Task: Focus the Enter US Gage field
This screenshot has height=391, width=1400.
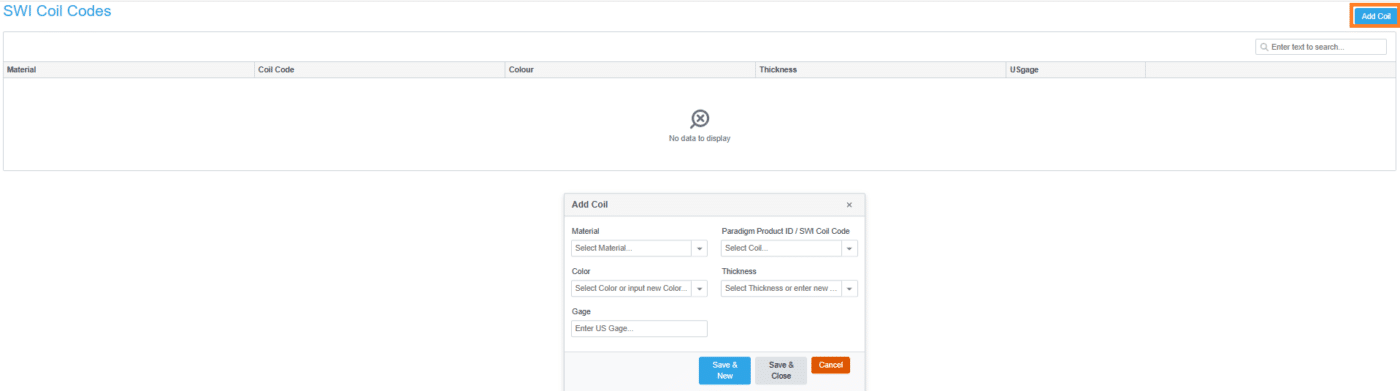Action: click(639, 329)
